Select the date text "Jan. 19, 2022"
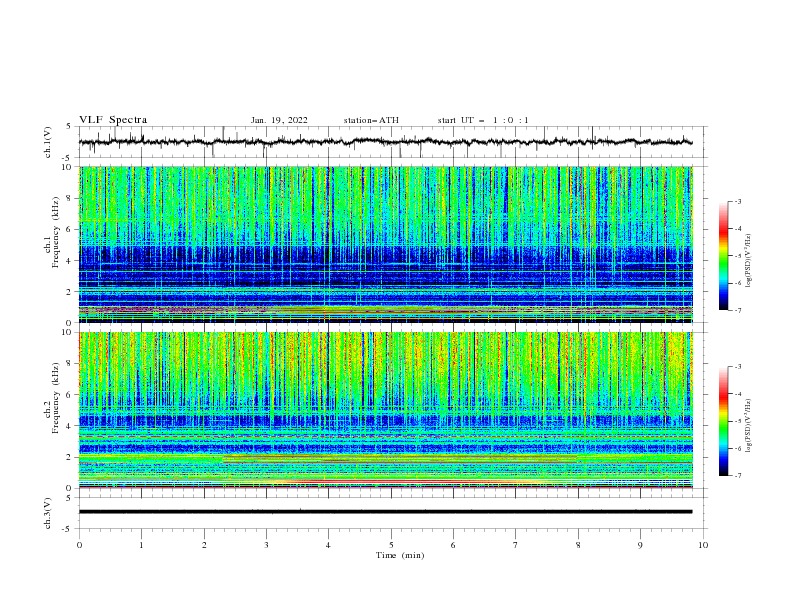The height and width of the screenshot is (612, 792). coord(279,120)
